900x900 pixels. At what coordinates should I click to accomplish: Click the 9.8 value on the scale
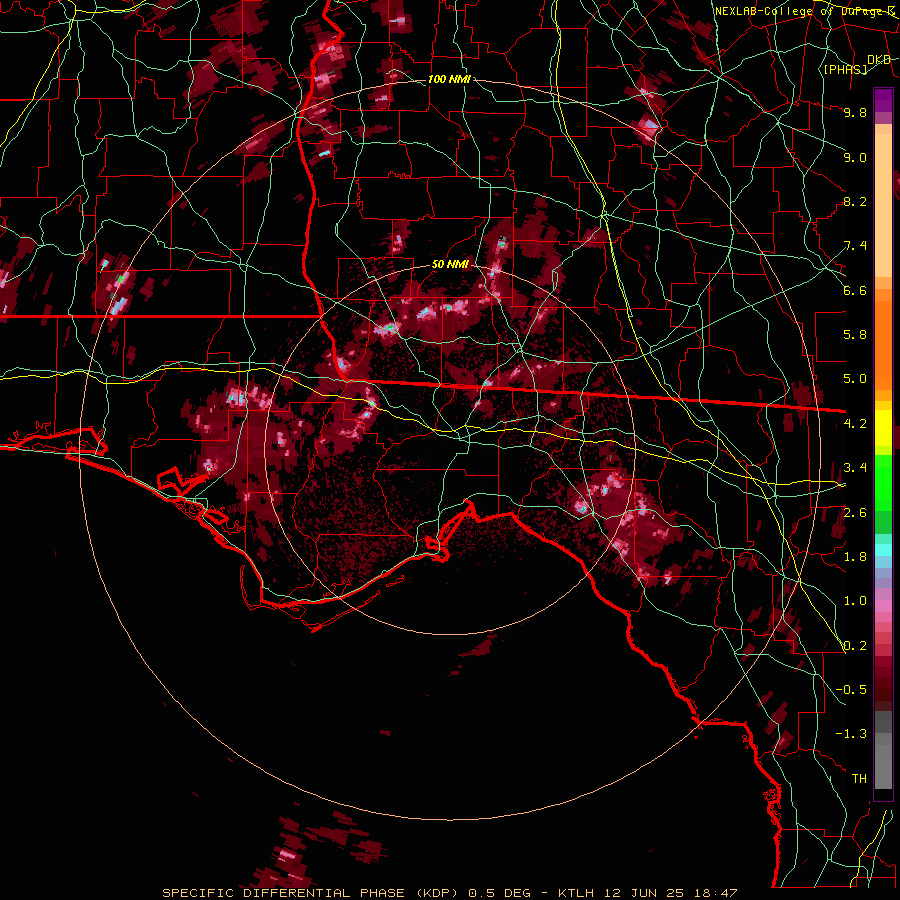click(855, 112)
